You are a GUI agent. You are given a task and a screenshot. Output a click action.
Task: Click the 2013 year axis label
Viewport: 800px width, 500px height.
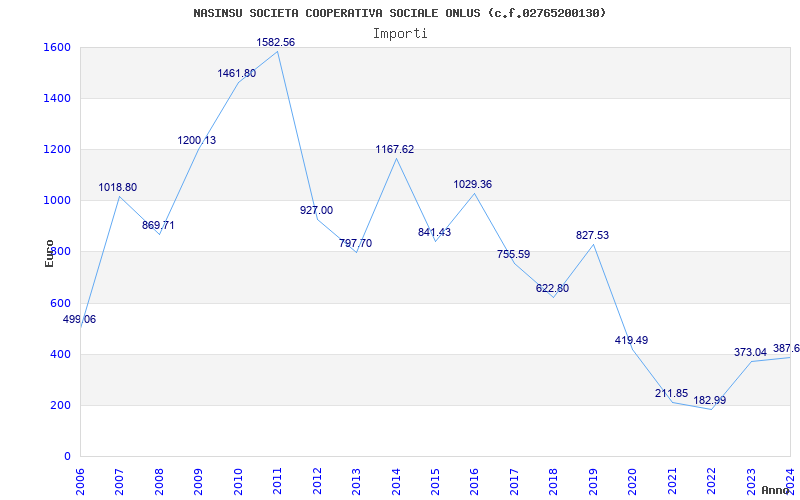356,481
